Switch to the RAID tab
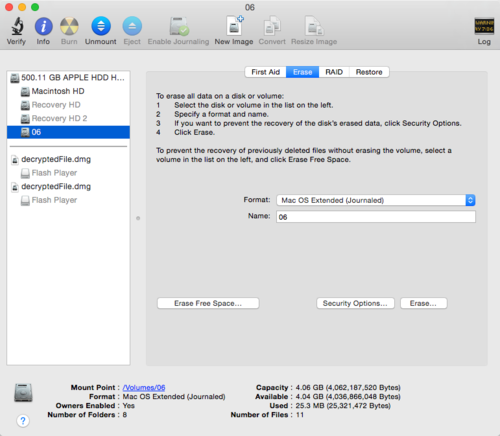This screenshot has width=500, height=436. click(334, 72)
